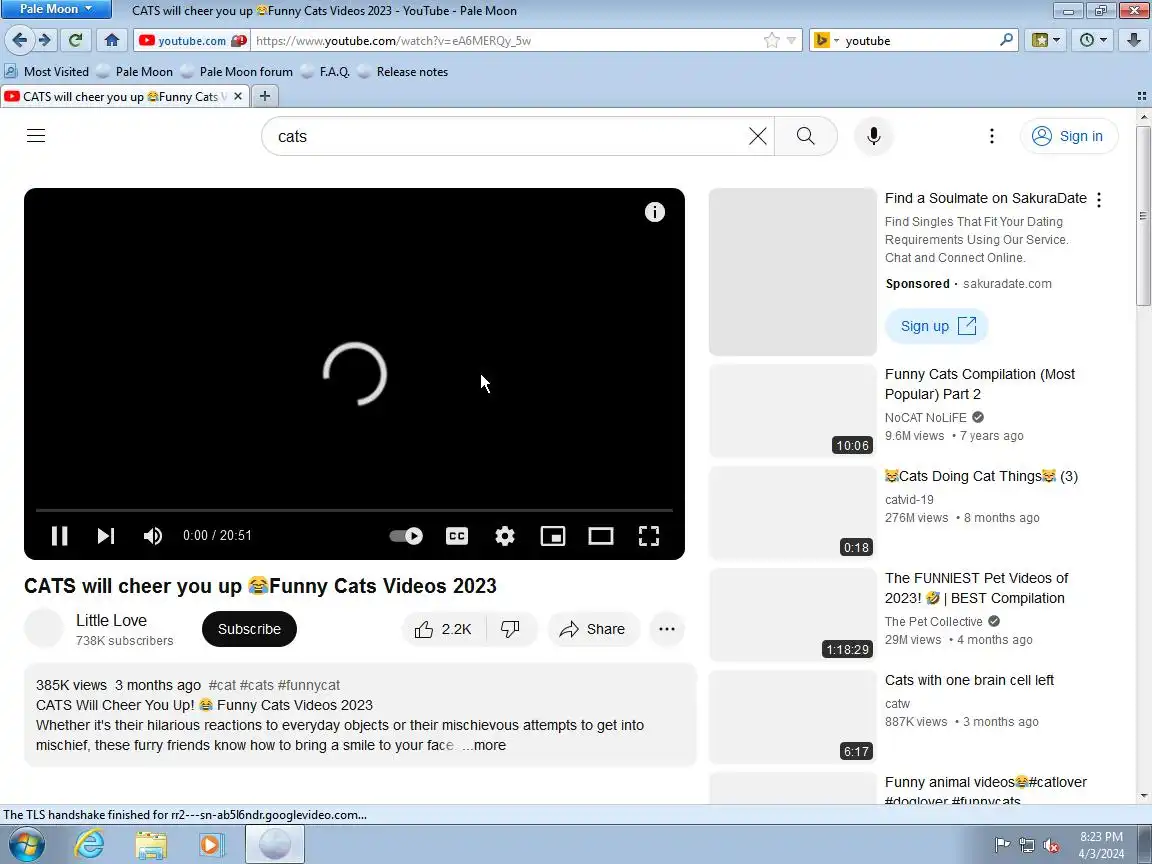Go to the browser home page
The image size is (1152, 864).
[112, 40]
